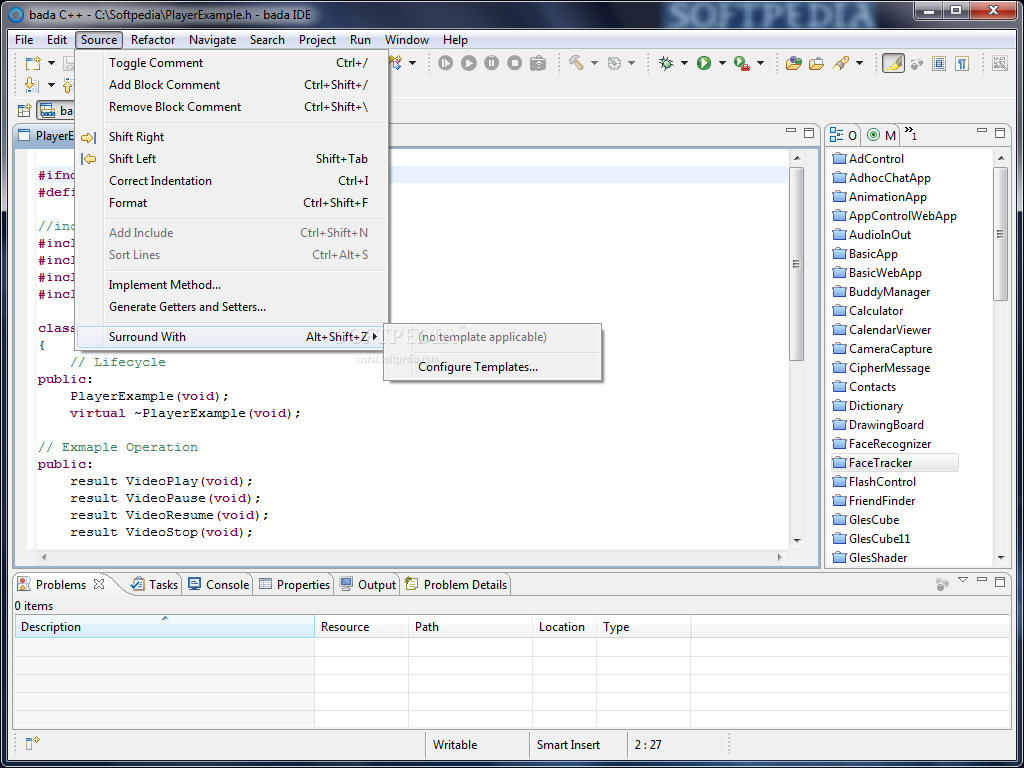Open the Navigate menu

pos(212,40)
